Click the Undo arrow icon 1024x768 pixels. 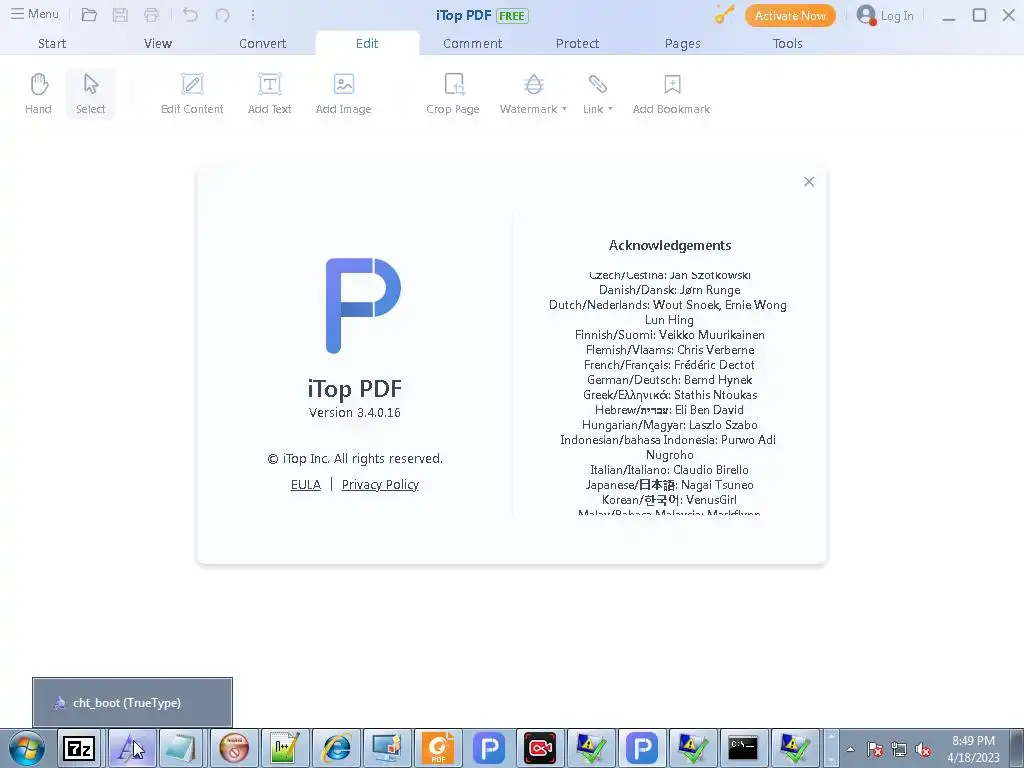pos(190,15)
